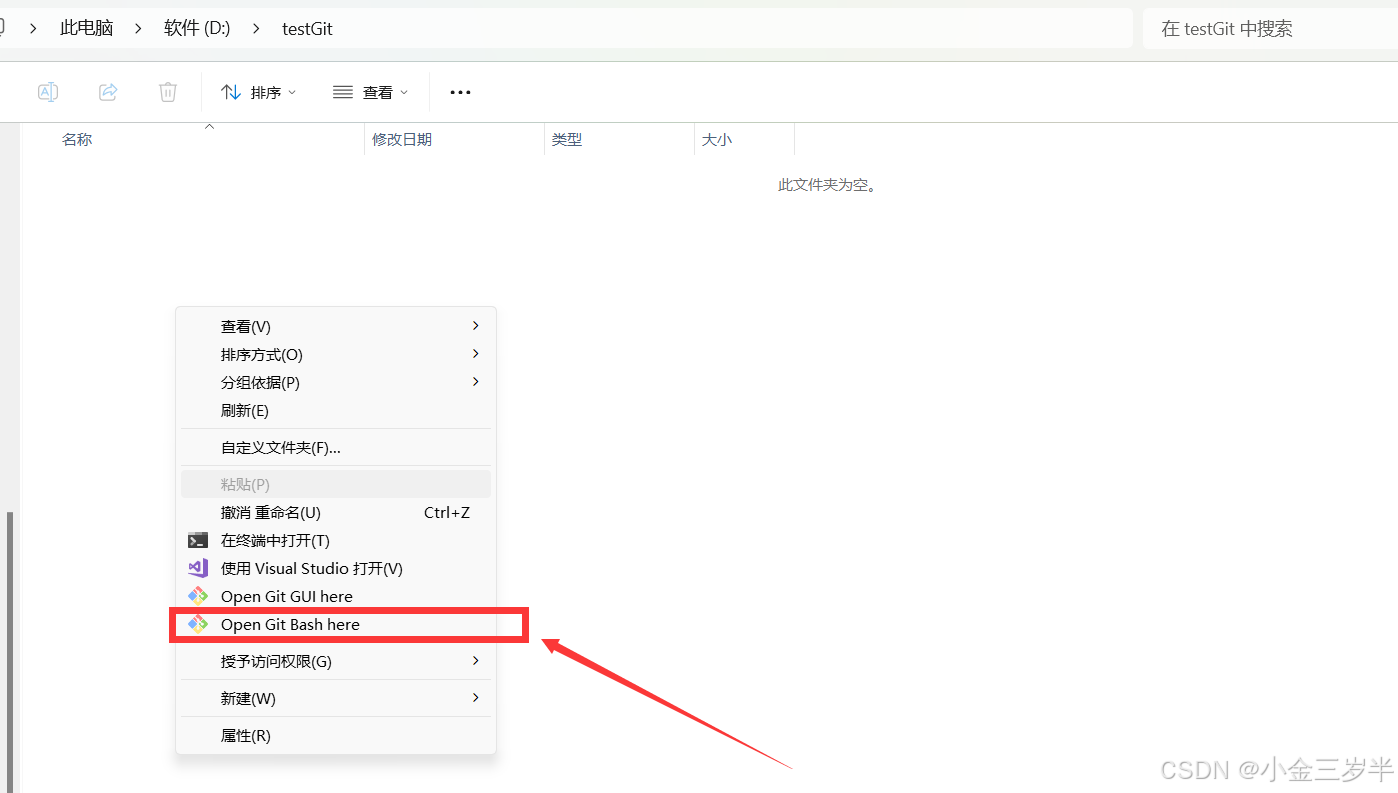1398x793 pixels.
Task: Navigate to 此电脑 in breadcrumb path
Action: point(87,28)
